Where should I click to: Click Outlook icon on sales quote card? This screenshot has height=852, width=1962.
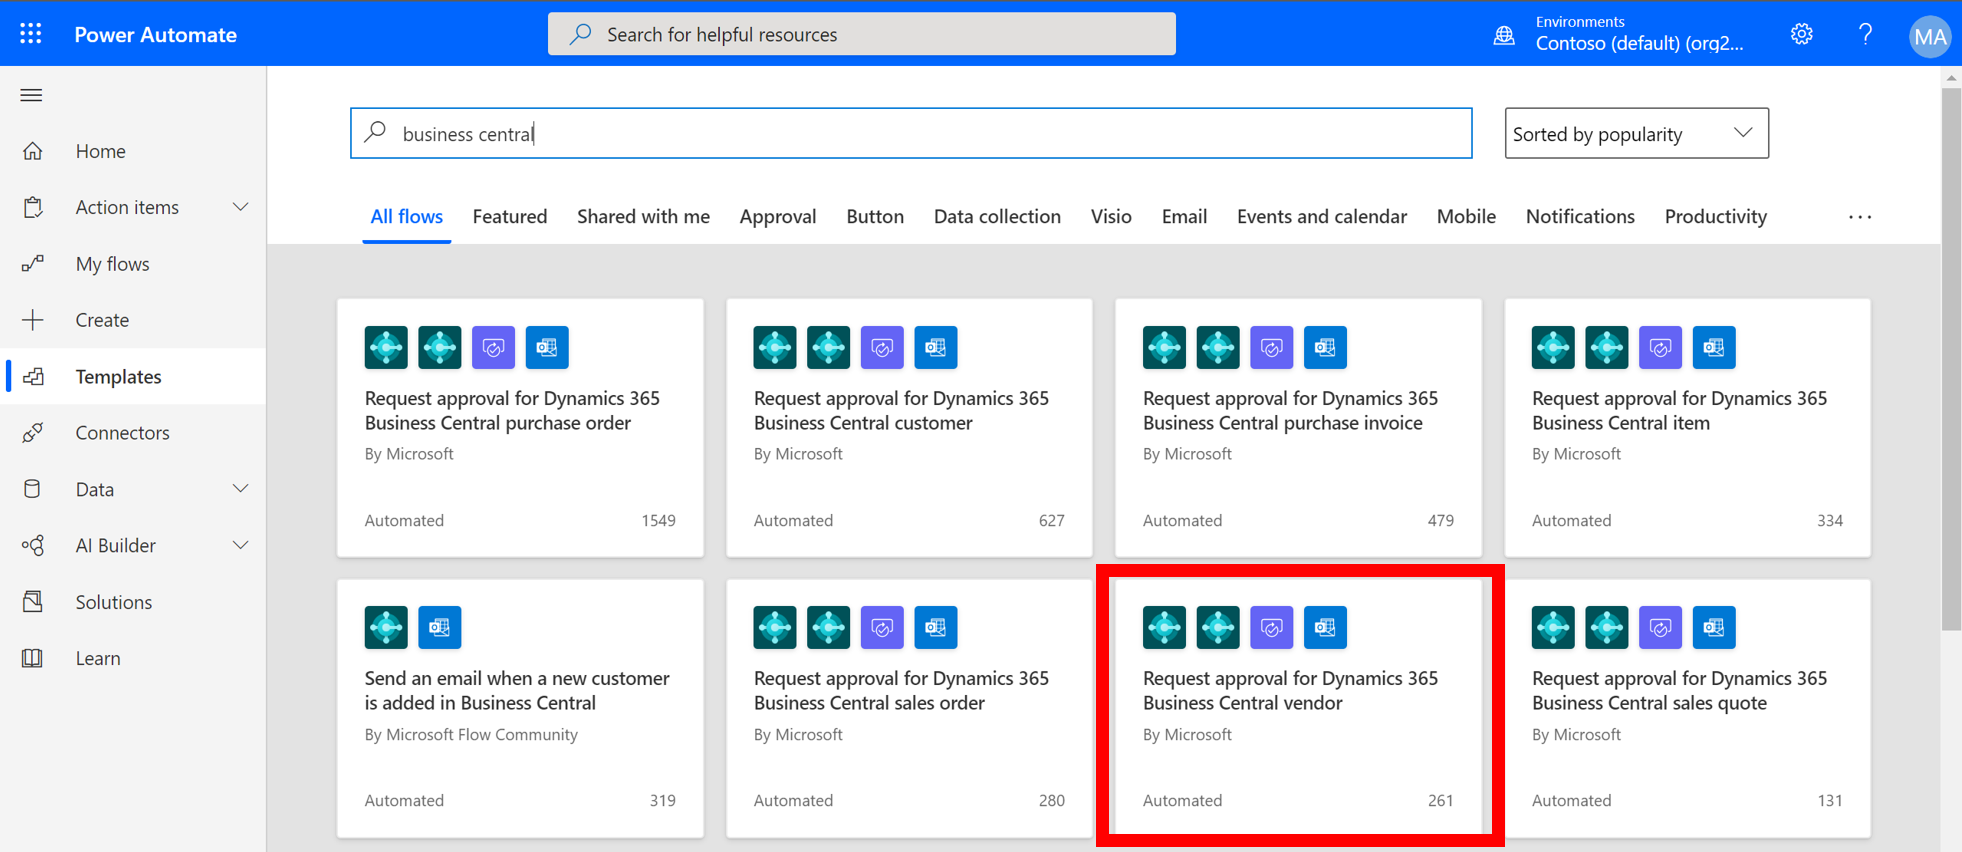click(1714, 627)
